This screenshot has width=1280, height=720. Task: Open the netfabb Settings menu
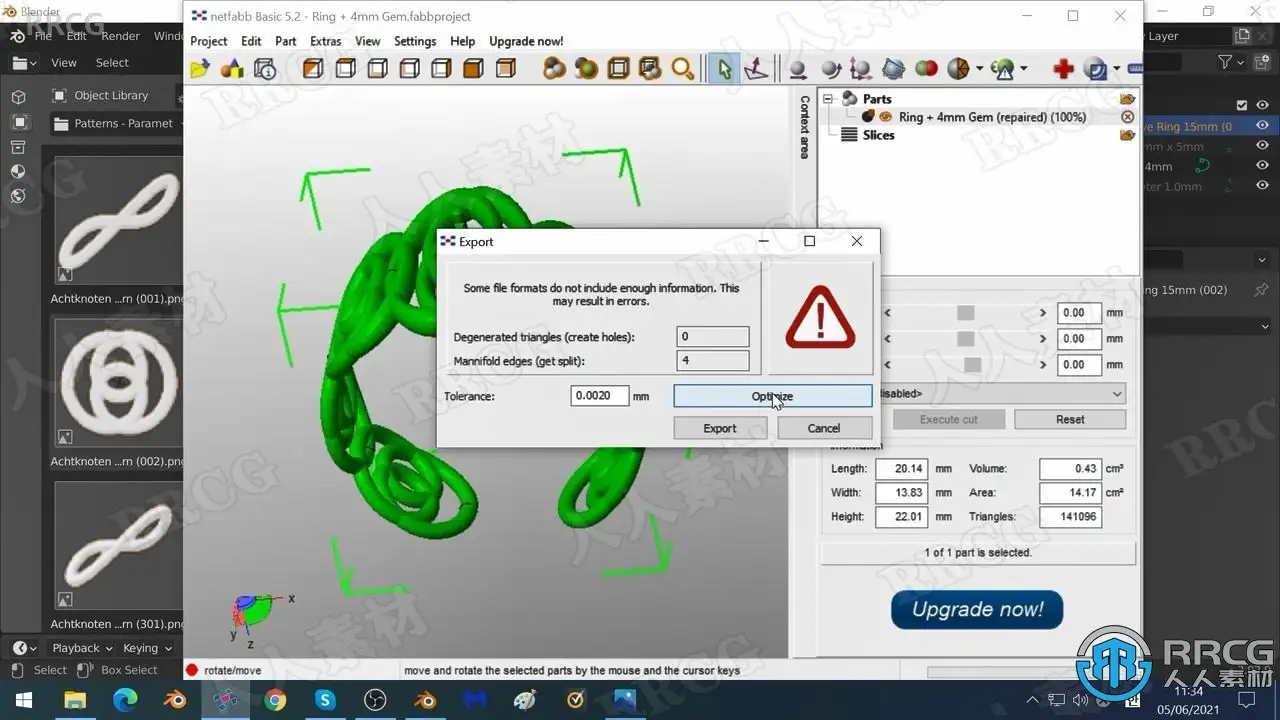click(415, 41)
